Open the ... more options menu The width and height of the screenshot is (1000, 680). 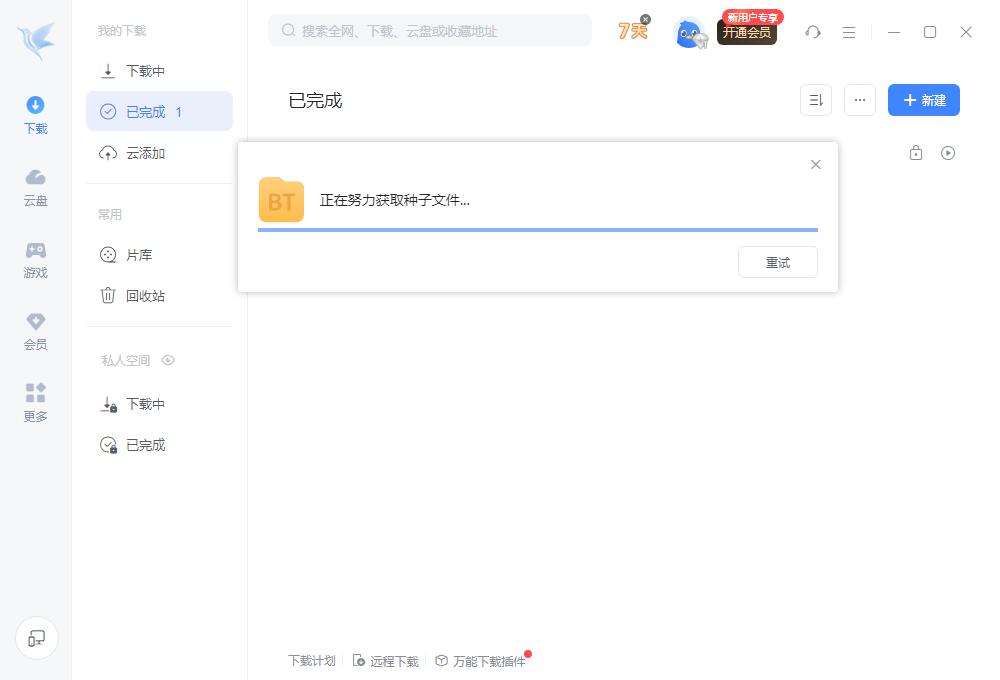pyautogui.click(x=860, y=100)
